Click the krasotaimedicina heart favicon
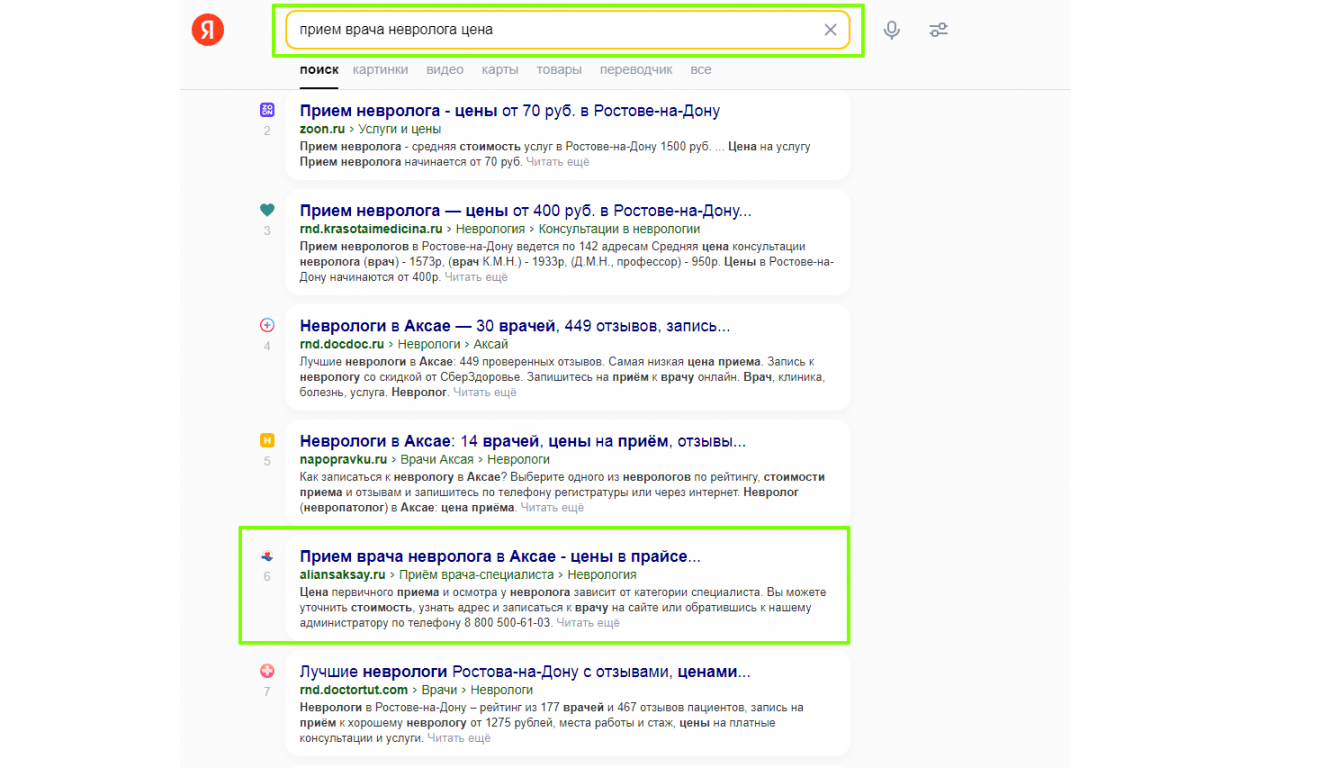Image resolution: width=1340 pixels, height=768 pixels. (267, 210)
